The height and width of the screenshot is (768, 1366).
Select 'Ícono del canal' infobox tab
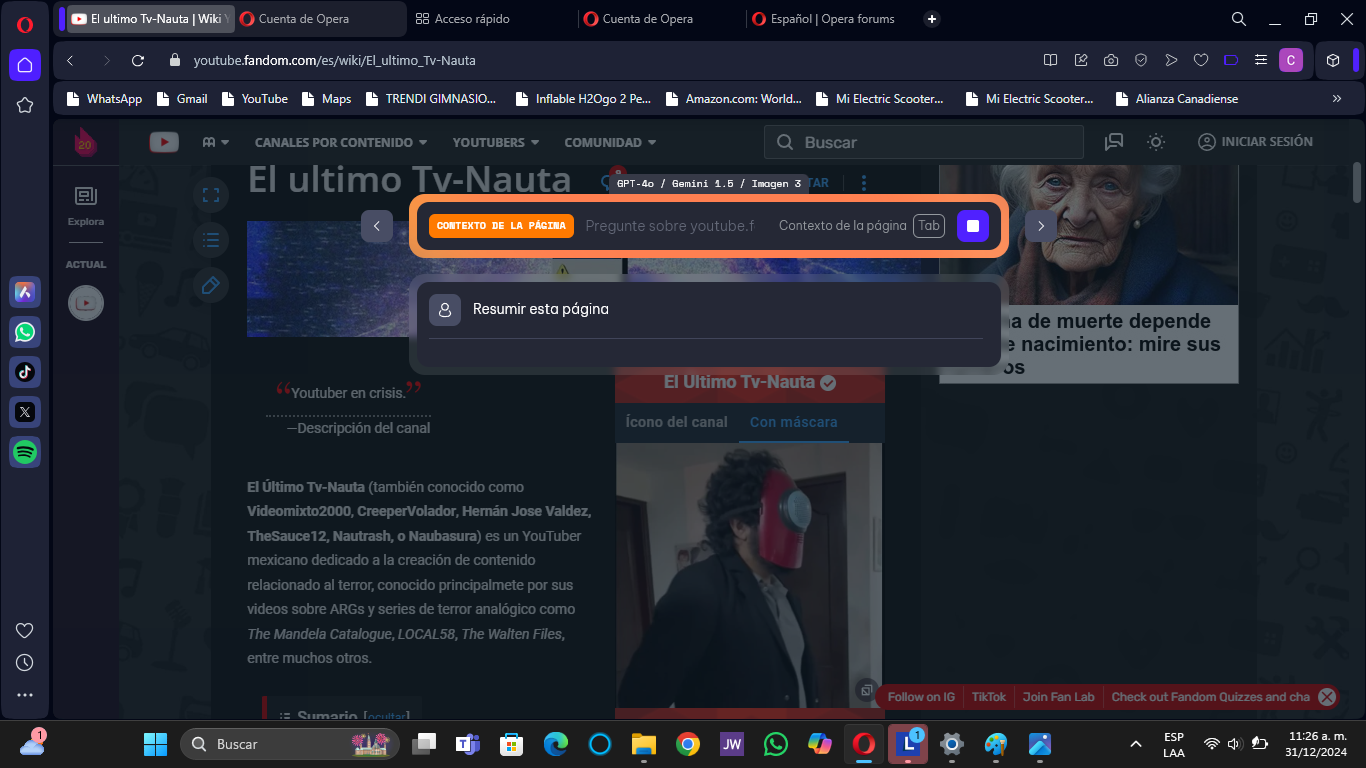(x=677, y=422)
